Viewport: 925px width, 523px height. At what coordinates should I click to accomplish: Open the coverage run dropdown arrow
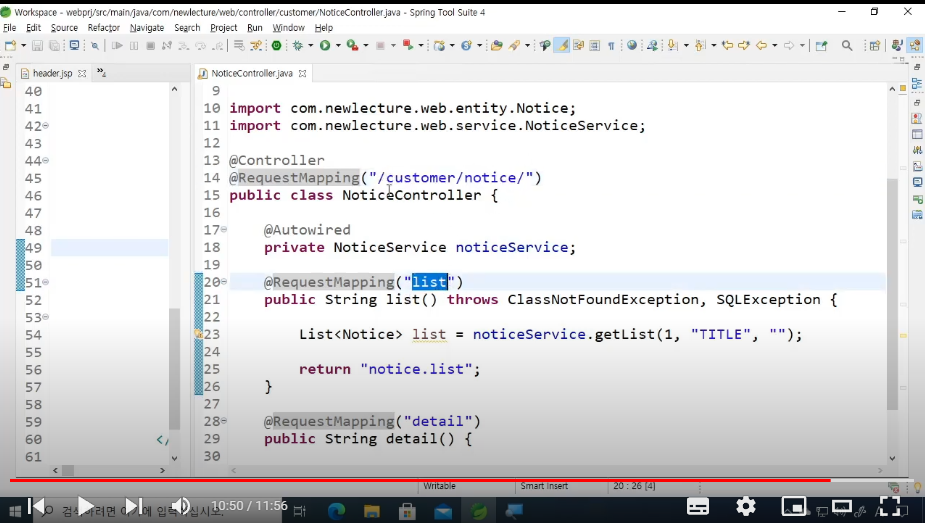tap(366, 45)
